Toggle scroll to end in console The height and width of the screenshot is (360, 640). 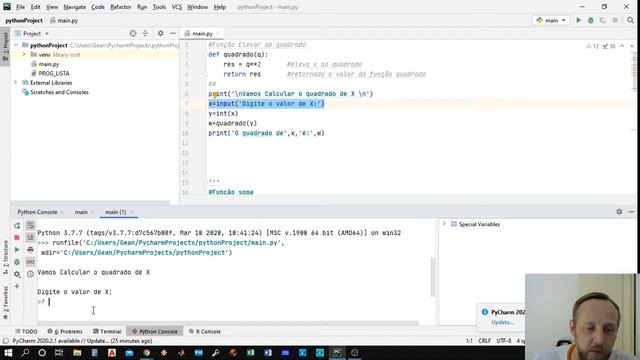tap(30, 237)
